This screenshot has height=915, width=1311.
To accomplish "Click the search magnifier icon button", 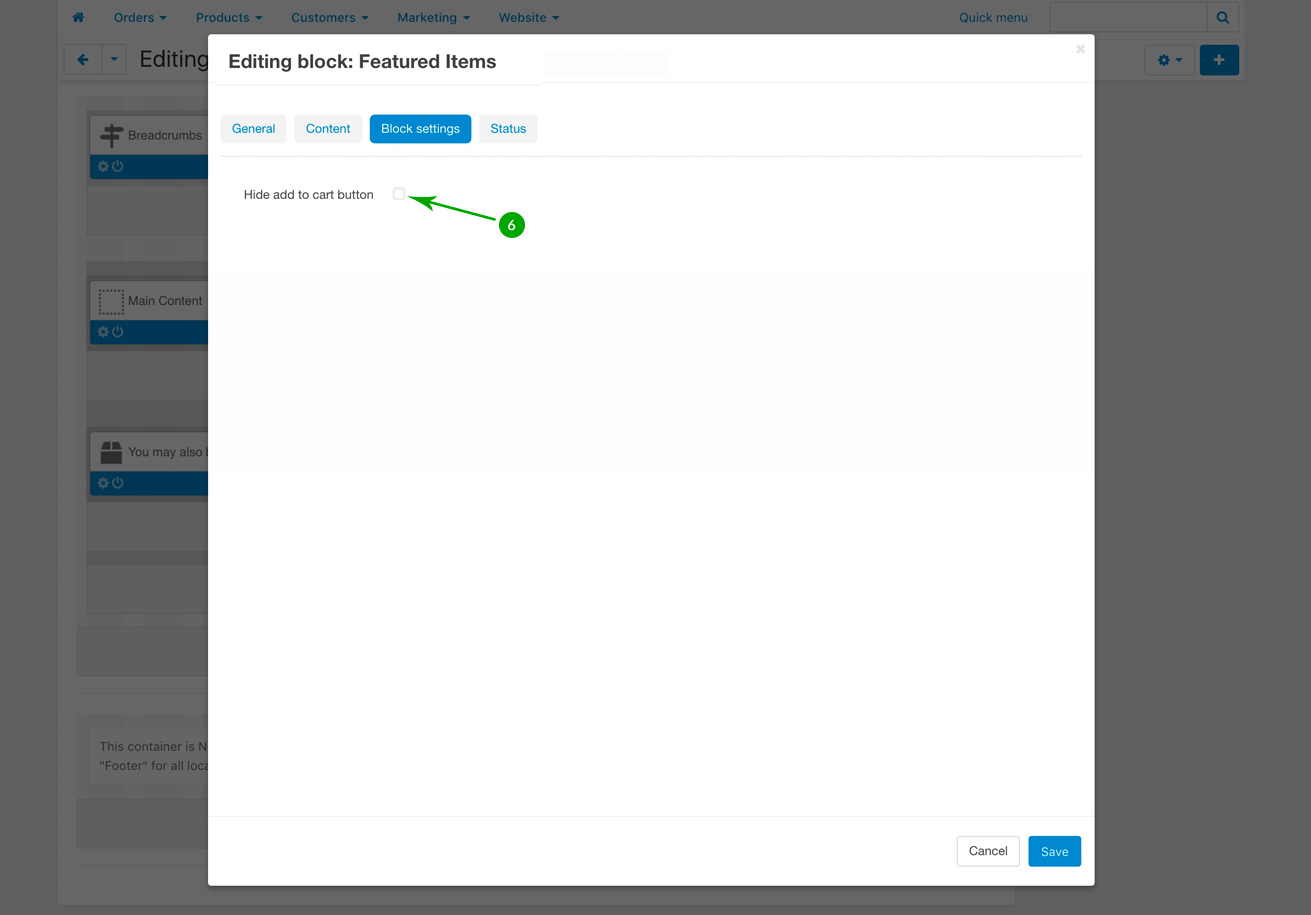I will pos(1222,17).
